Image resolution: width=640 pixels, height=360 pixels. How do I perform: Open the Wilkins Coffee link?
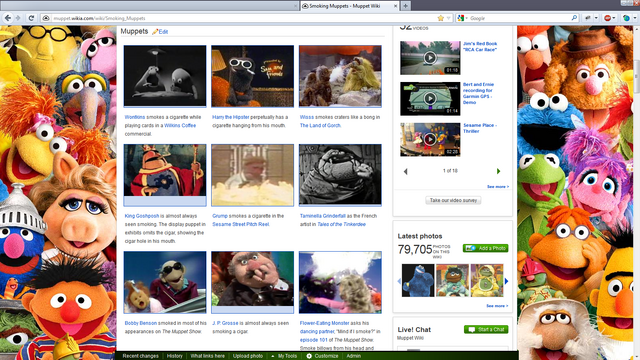[x=180, y=126]
